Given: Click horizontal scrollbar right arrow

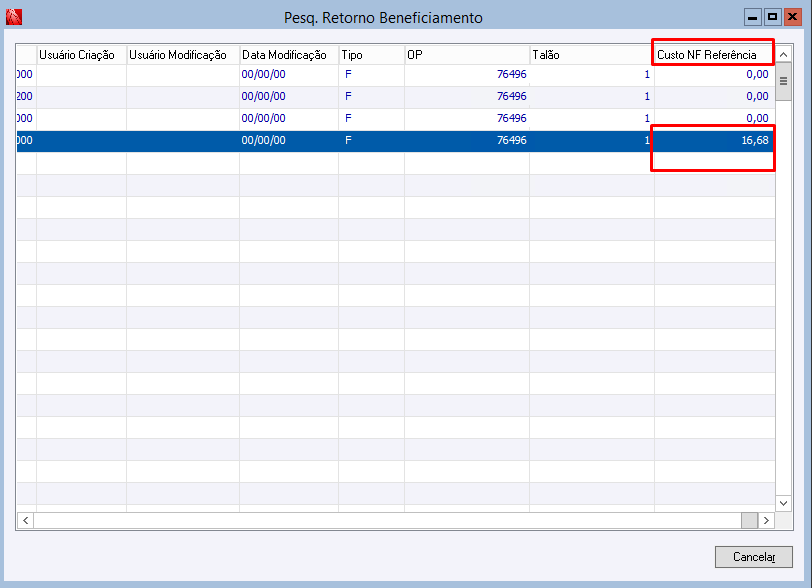Looking at the screenshot, I should click(x=766, y=521).
